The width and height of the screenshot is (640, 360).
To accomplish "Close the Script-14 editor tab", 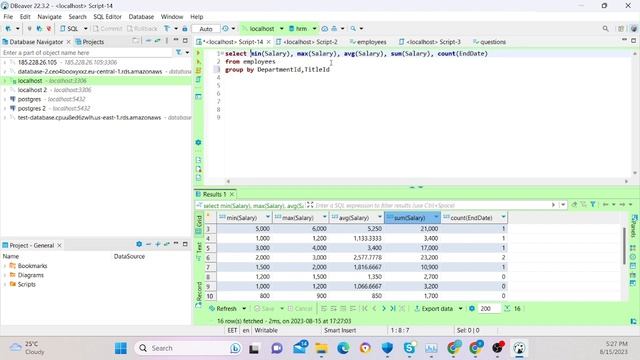I will click(269, 42).
